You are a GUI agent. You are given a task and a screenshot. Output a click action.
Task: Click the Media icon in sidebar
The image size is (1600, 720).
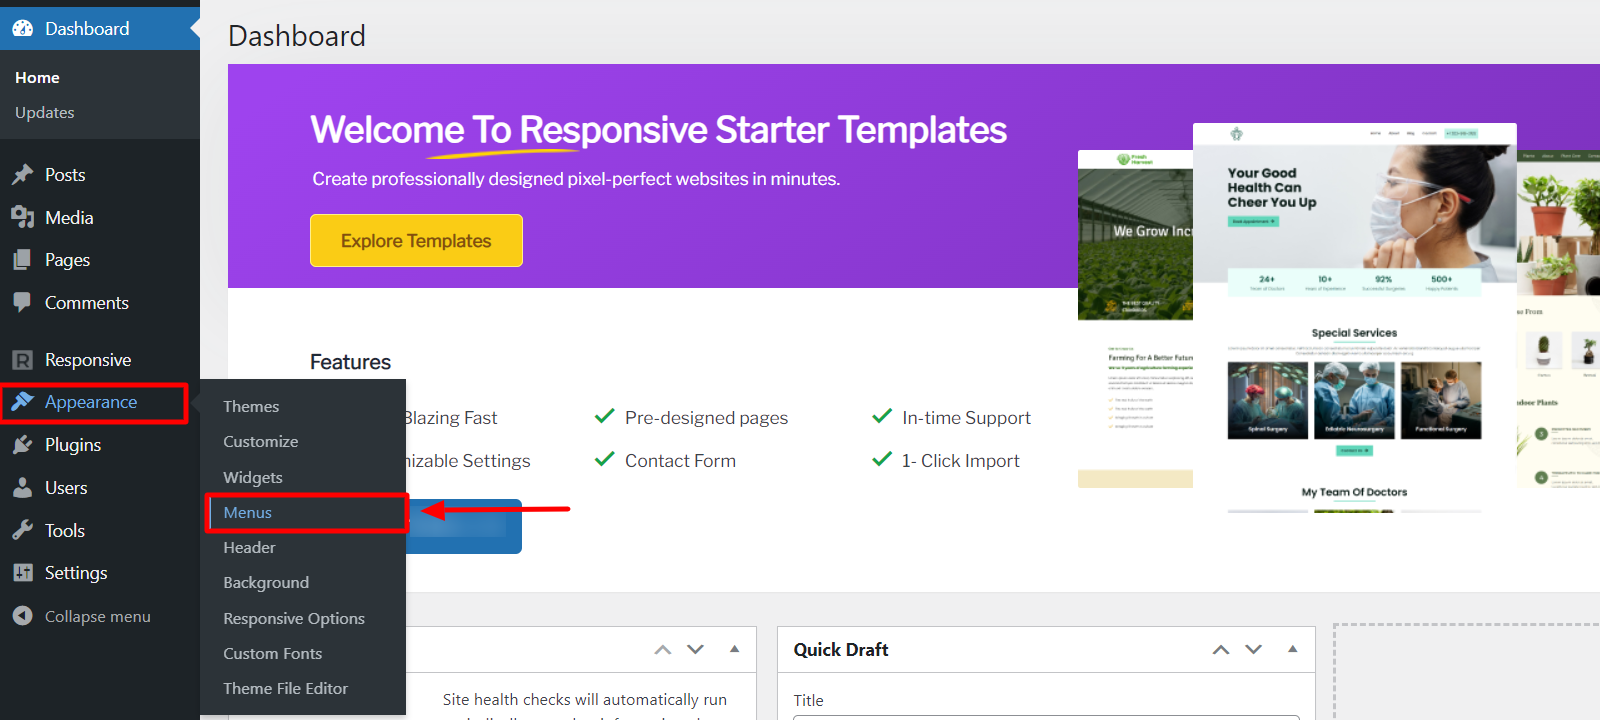click(23, 217)
